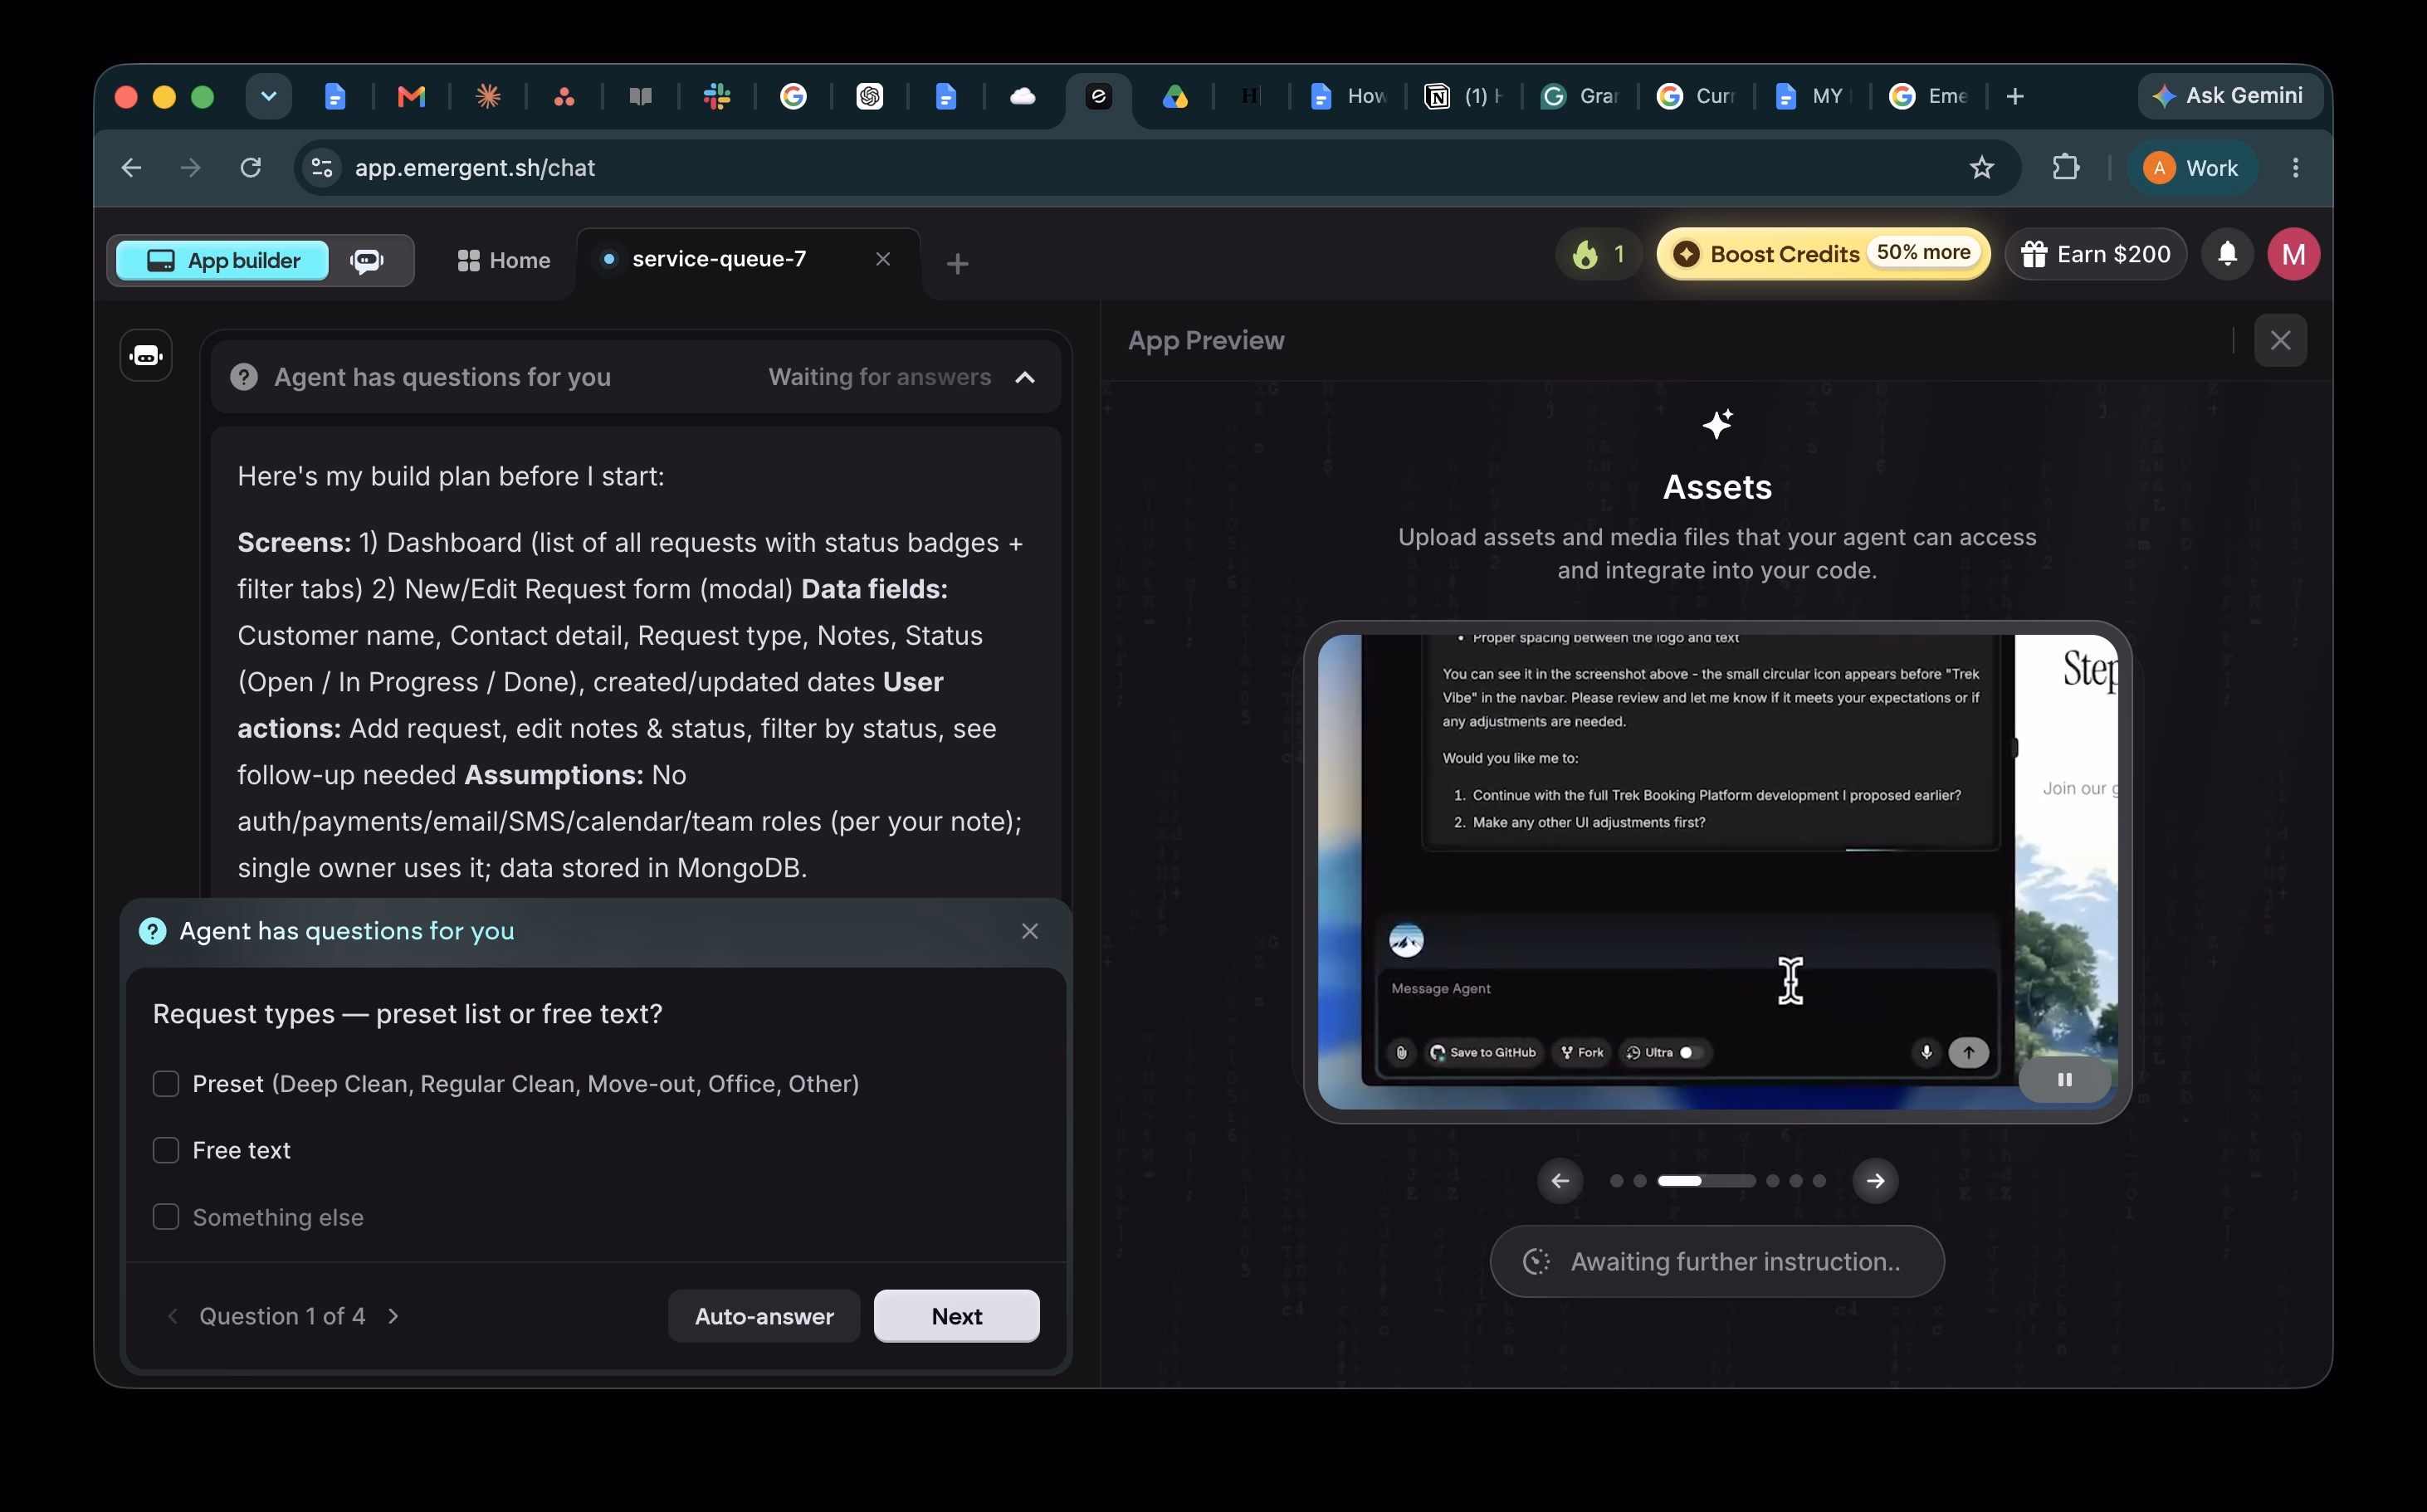Go forward to the next page
Image resolution: width=2427 pixels, height=1512 pixels.
tap(190, 167)
